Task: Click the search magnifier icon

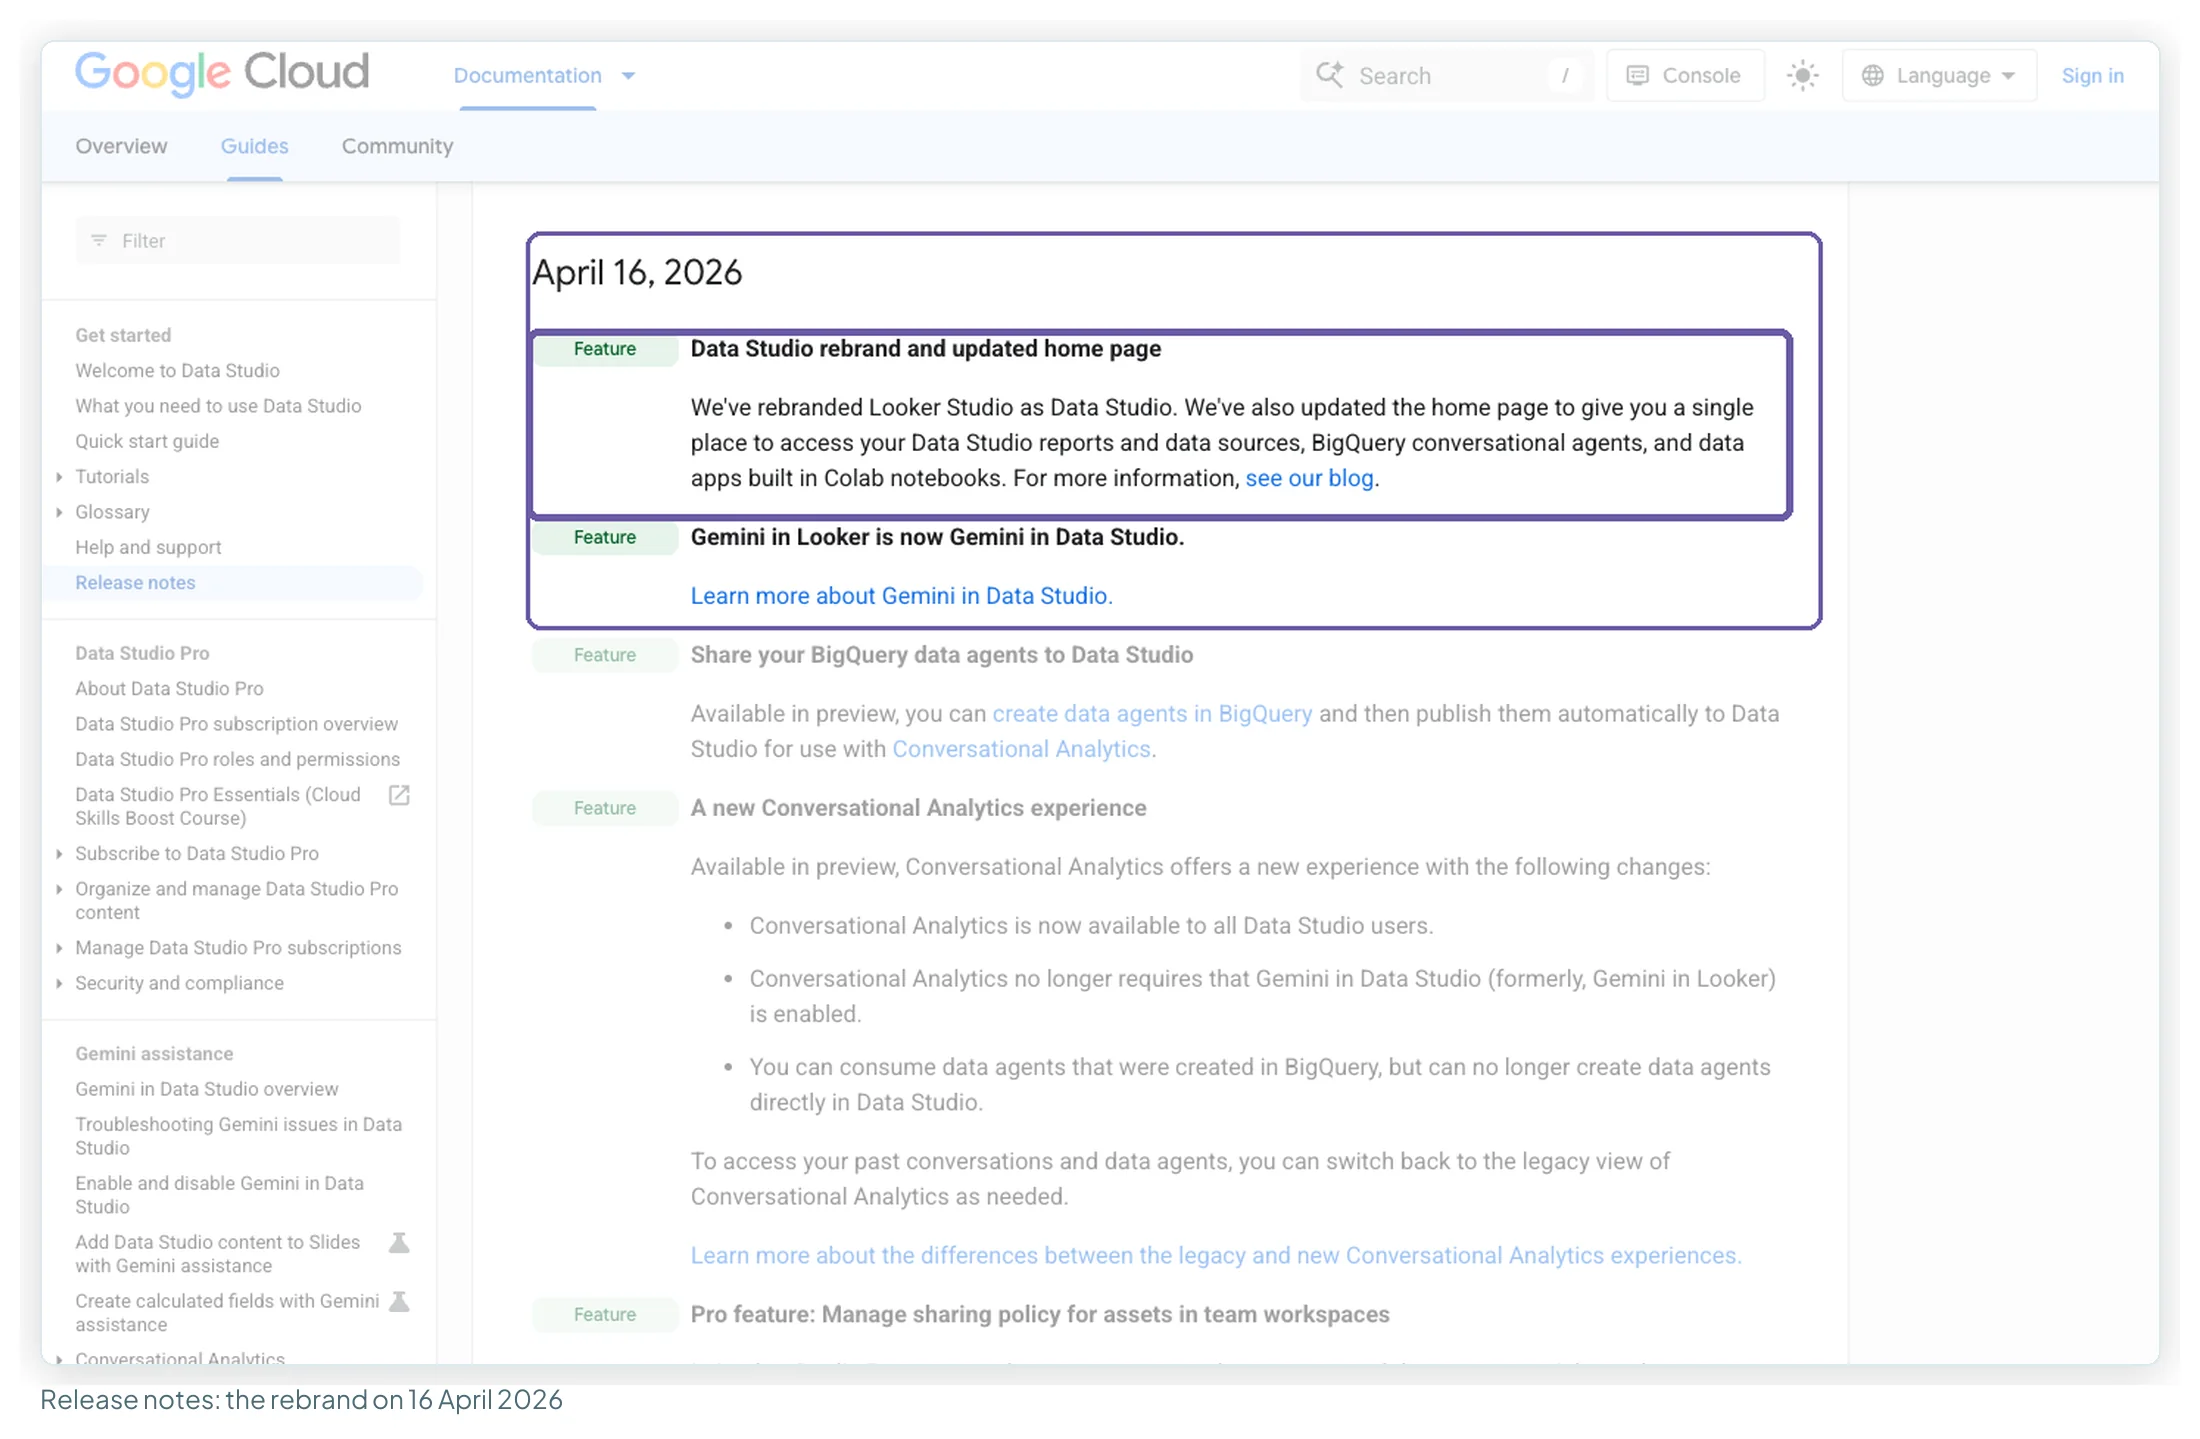Action: click(1329, 75)
